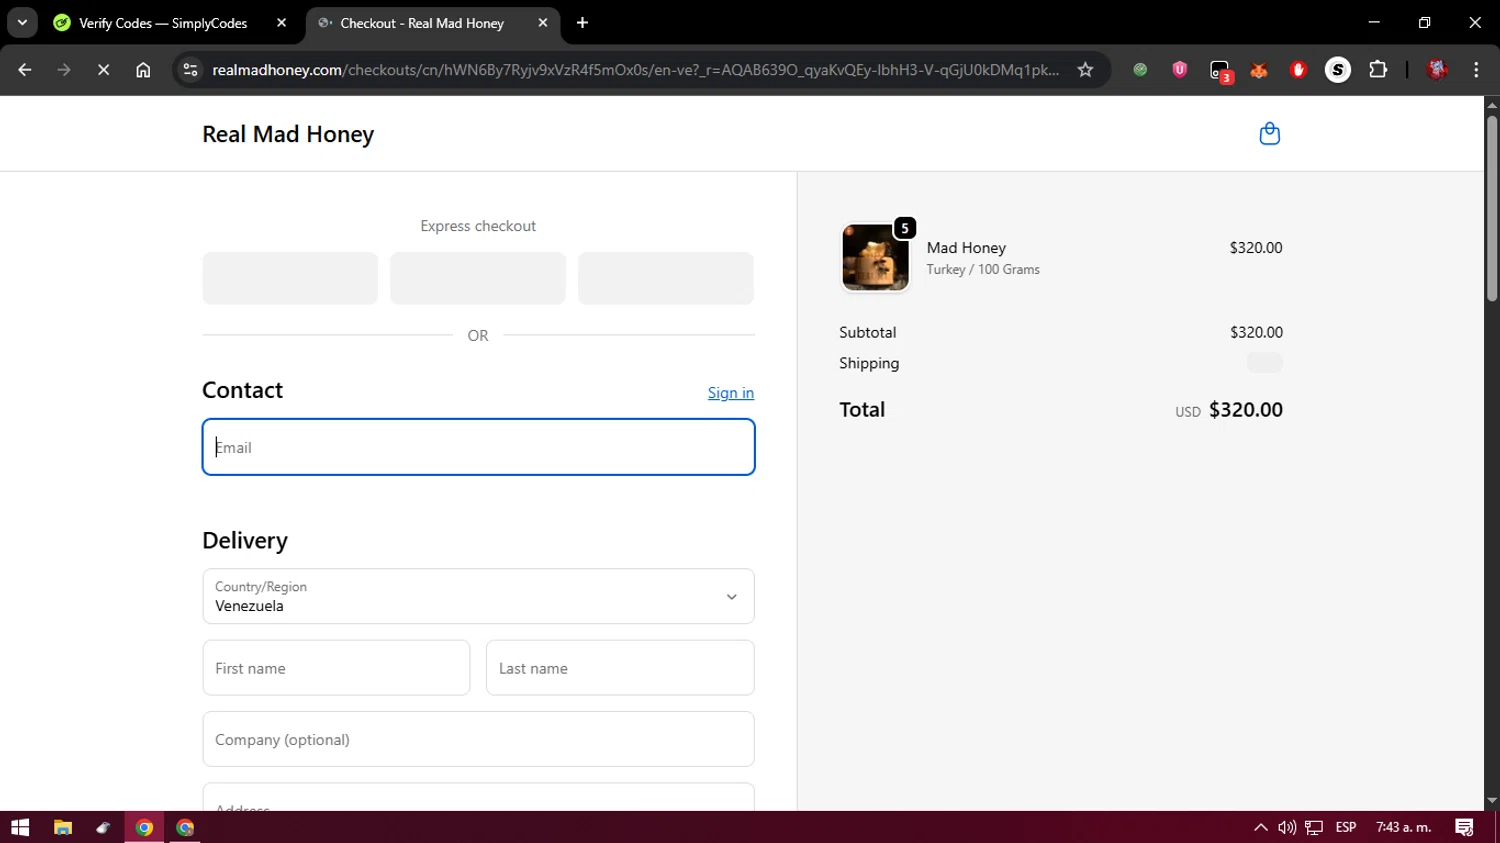Bookmark this page with the star icon
1500x843 pixels.
(x=1085, y=70)
